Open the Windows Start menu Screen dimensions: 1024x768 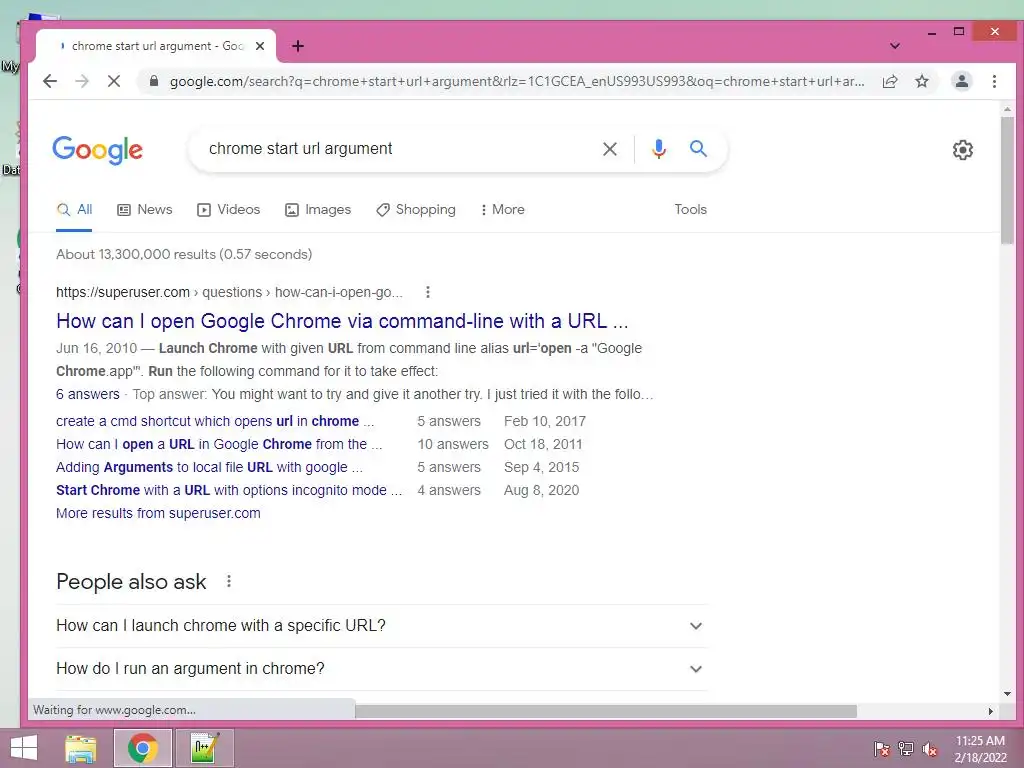24,748
